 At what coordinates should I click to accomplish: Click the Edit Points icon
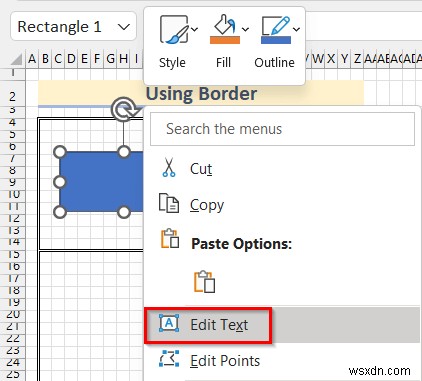pyautogui.click(x=169, y=358)
